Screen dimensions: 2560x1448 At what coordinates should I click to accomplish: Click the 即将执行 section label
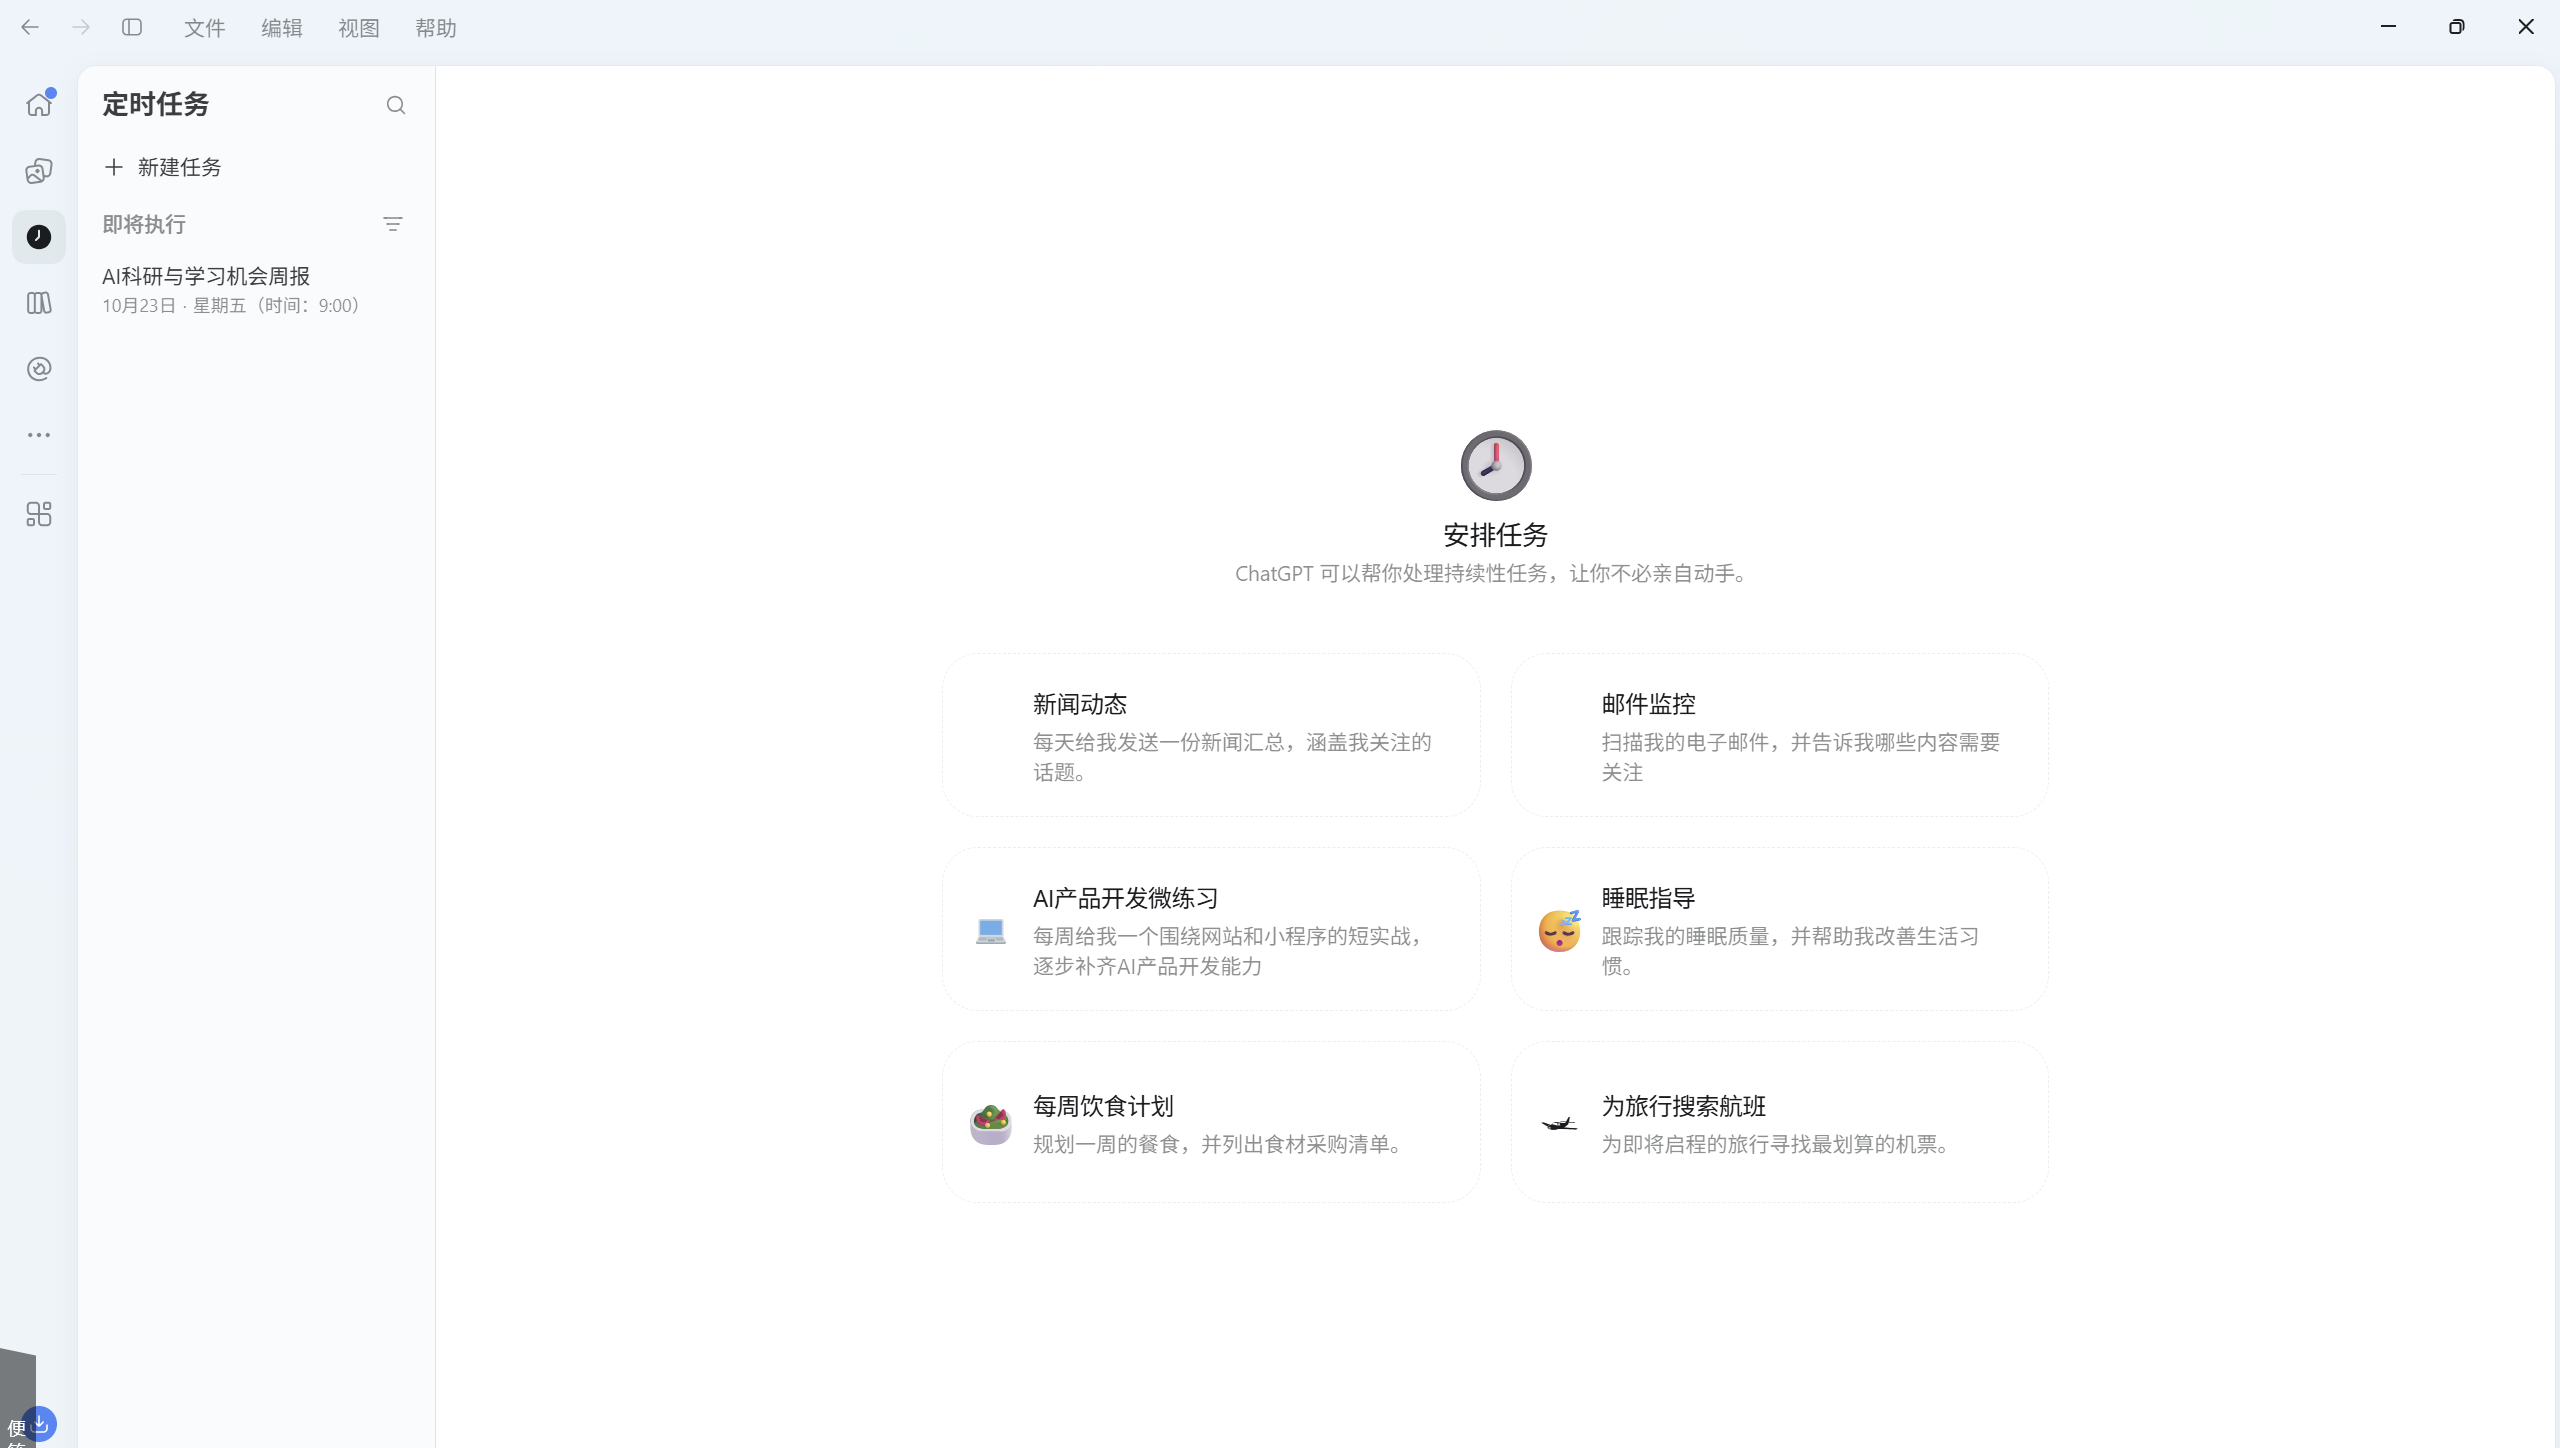tap(144, 224)
